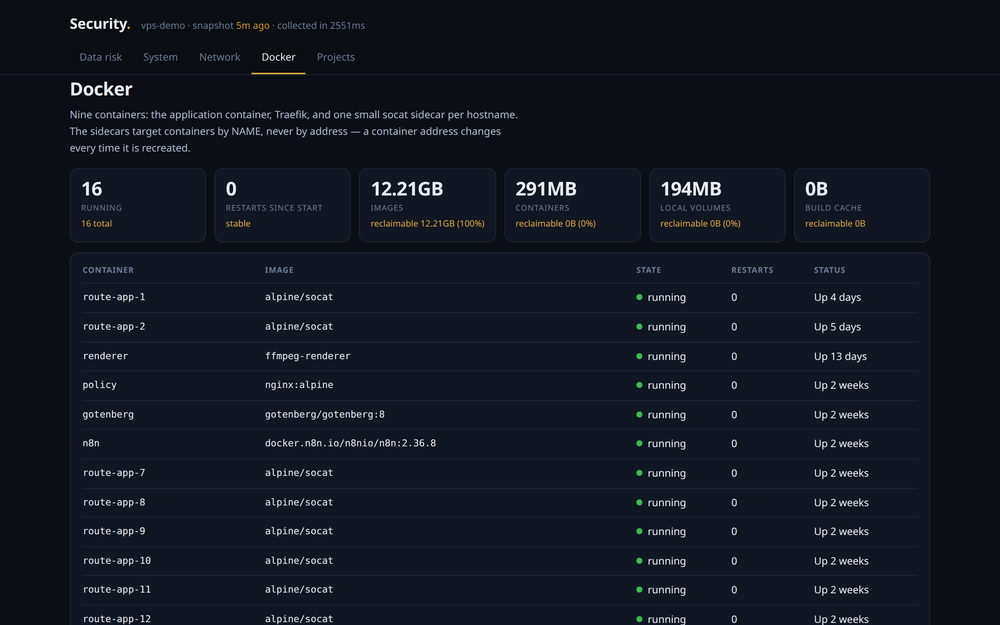Click container name route-app-8
The image size is (1000, 625).
114,502
